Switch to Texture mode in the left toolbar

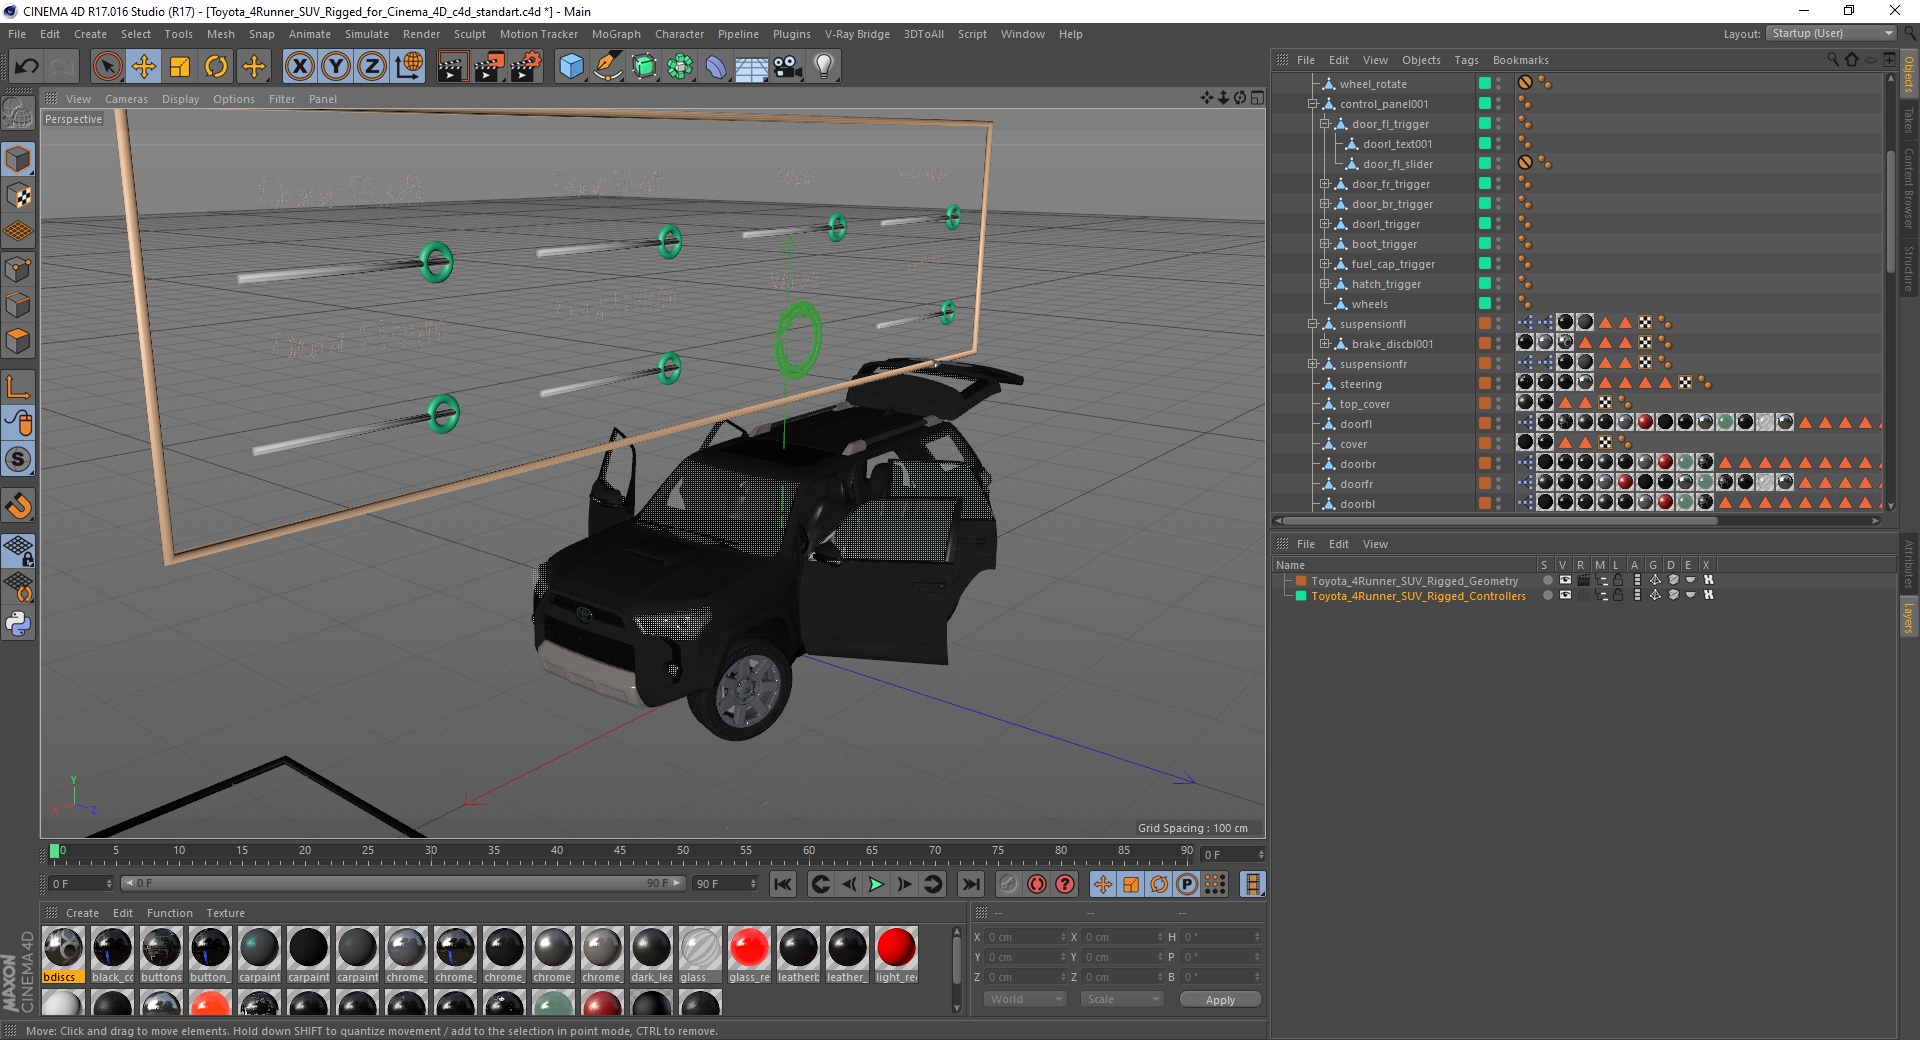[18, 196]
